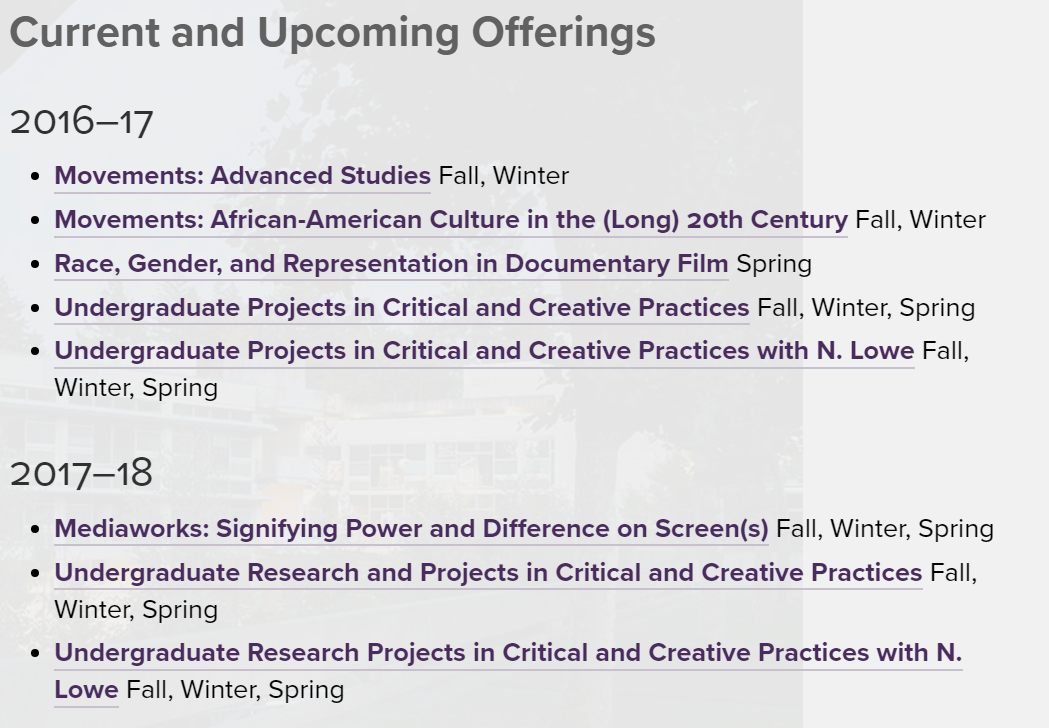Click the 2016–17 year heading
This screenshot has height=728, width=1049.
82,122
